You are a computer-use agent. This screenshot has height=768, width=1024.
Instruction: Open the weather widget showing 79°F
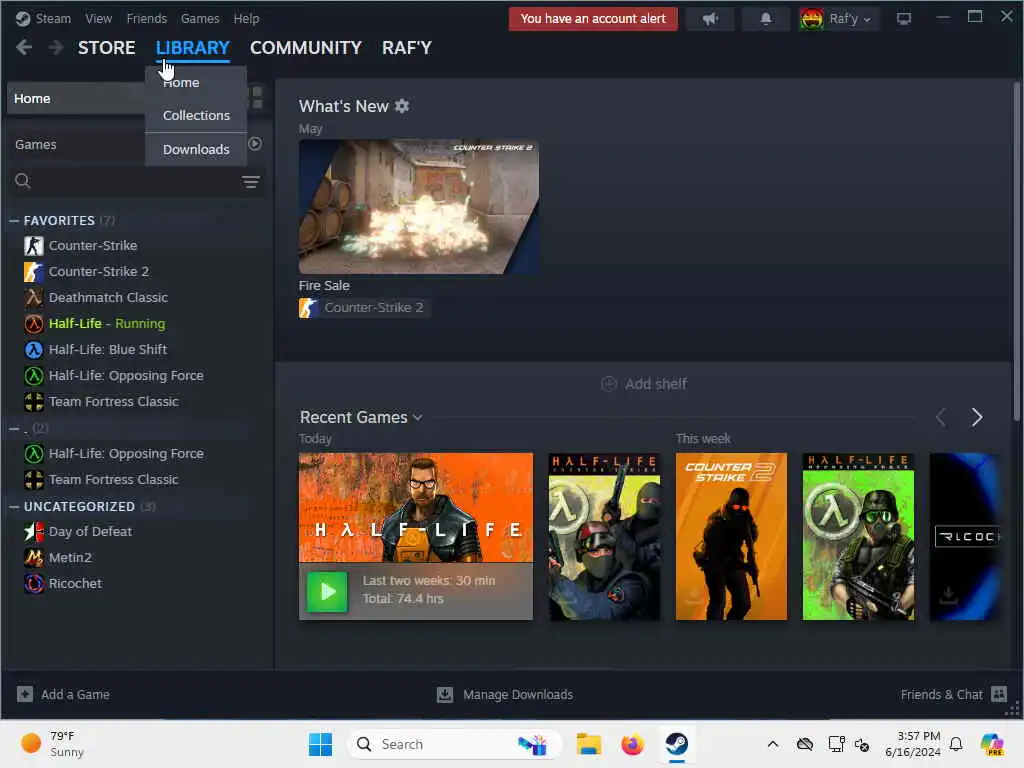[54, 744]
